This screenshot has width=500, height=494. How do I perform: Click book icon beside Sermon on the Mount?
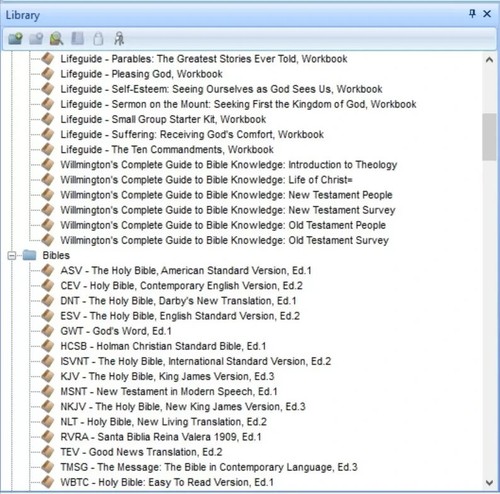pos(48,104)
